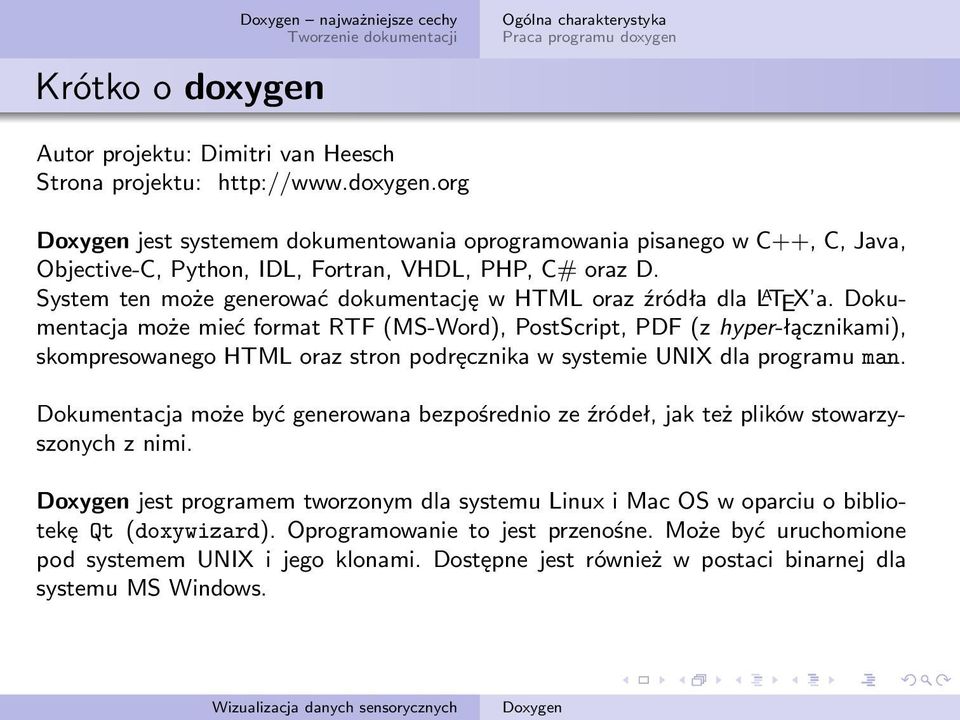
Task: Click the slide title 'Krótko o doxygen'
Action: coord(180,87)
